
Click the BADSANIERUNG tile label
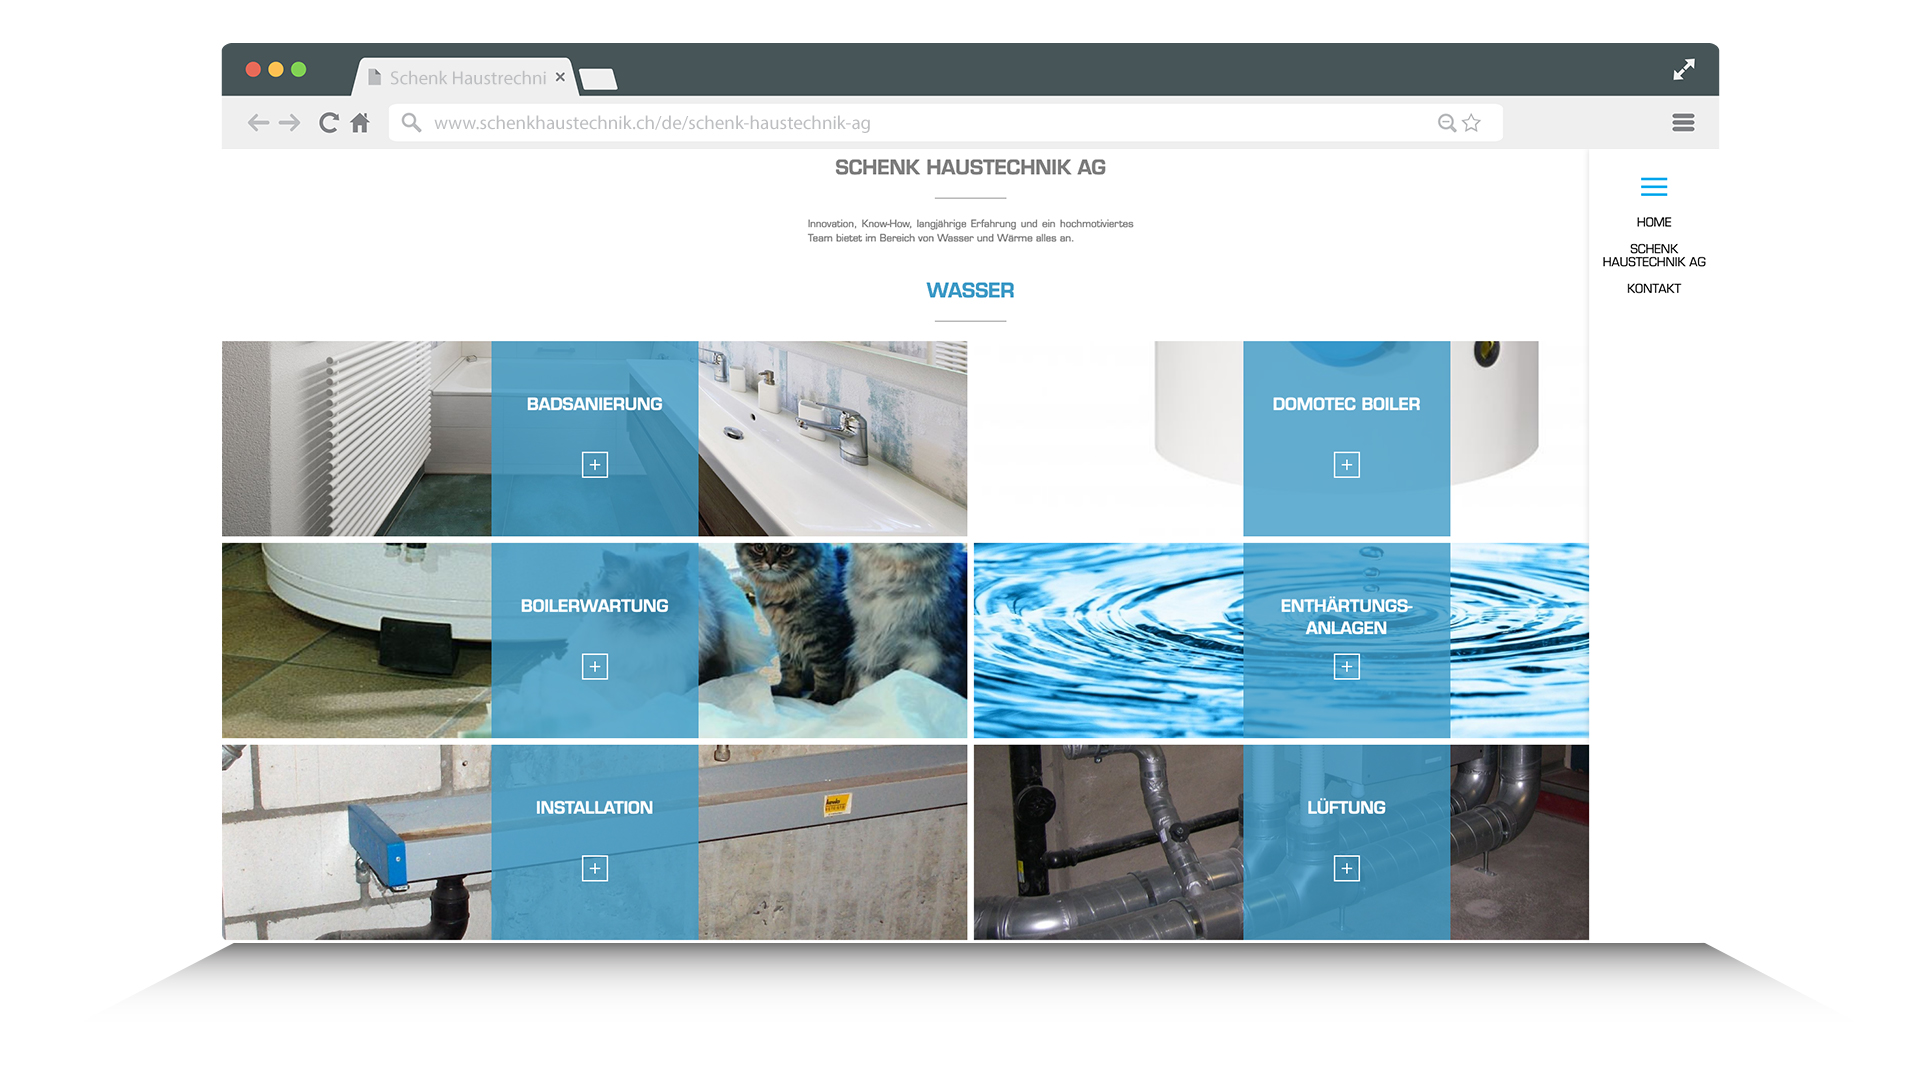pyautogui.click(x=595, y=404)
